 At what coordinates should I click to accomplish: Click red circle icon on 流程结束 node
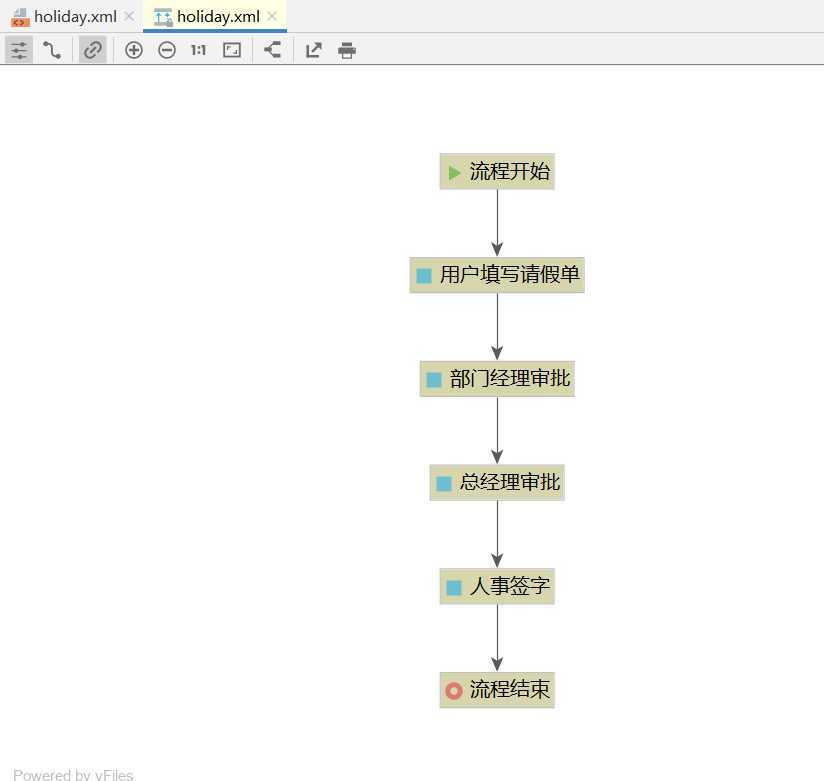[x=454, y=691]
